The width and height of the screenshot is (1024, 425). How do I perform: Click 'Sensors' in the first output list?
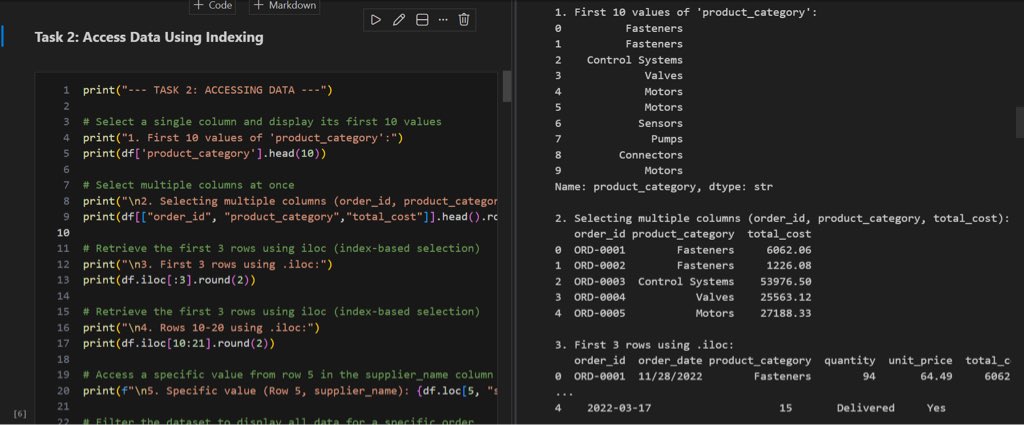point(660,123)
